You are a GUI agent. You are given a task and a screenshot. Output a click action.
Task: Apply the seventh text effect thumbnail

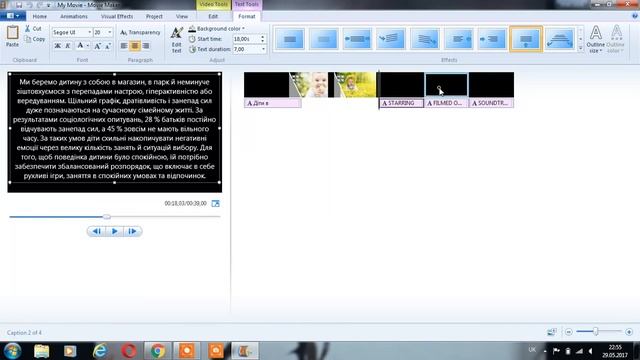point(492,39)
